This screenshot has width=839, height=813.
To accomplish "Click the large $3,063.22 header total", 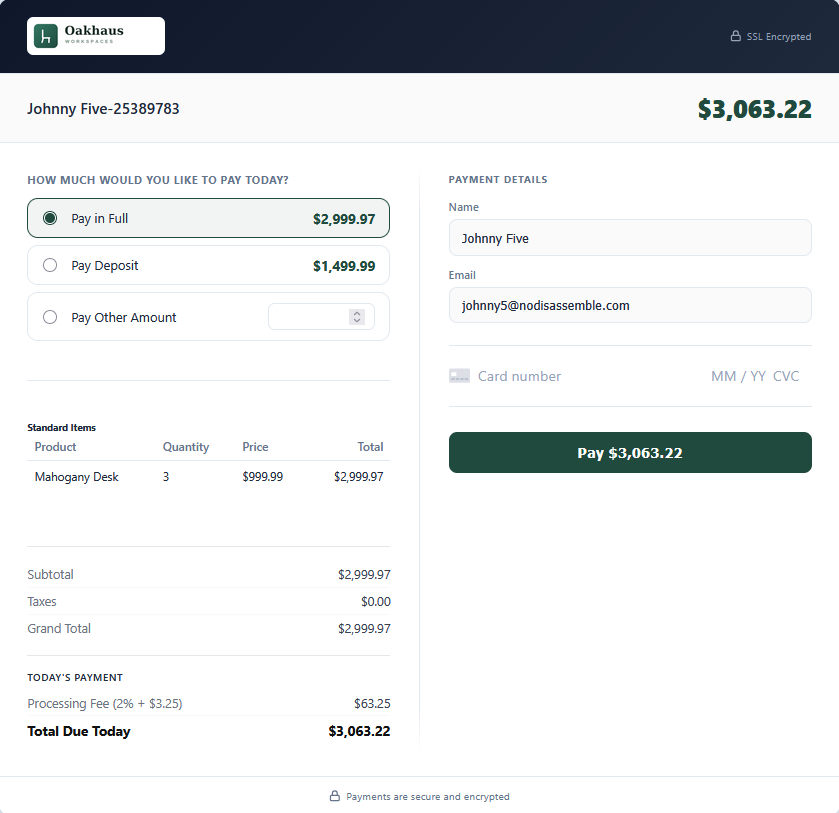I will tap(754, 109).
